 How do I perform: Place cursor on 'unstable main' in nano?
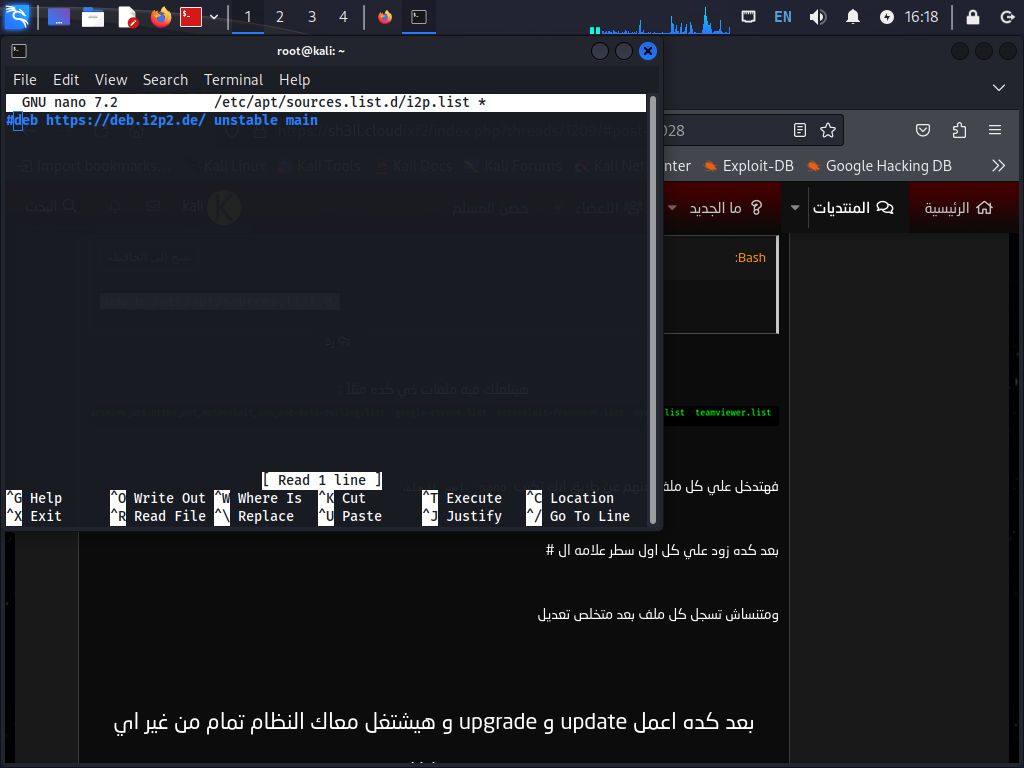[x=266, y=120]
